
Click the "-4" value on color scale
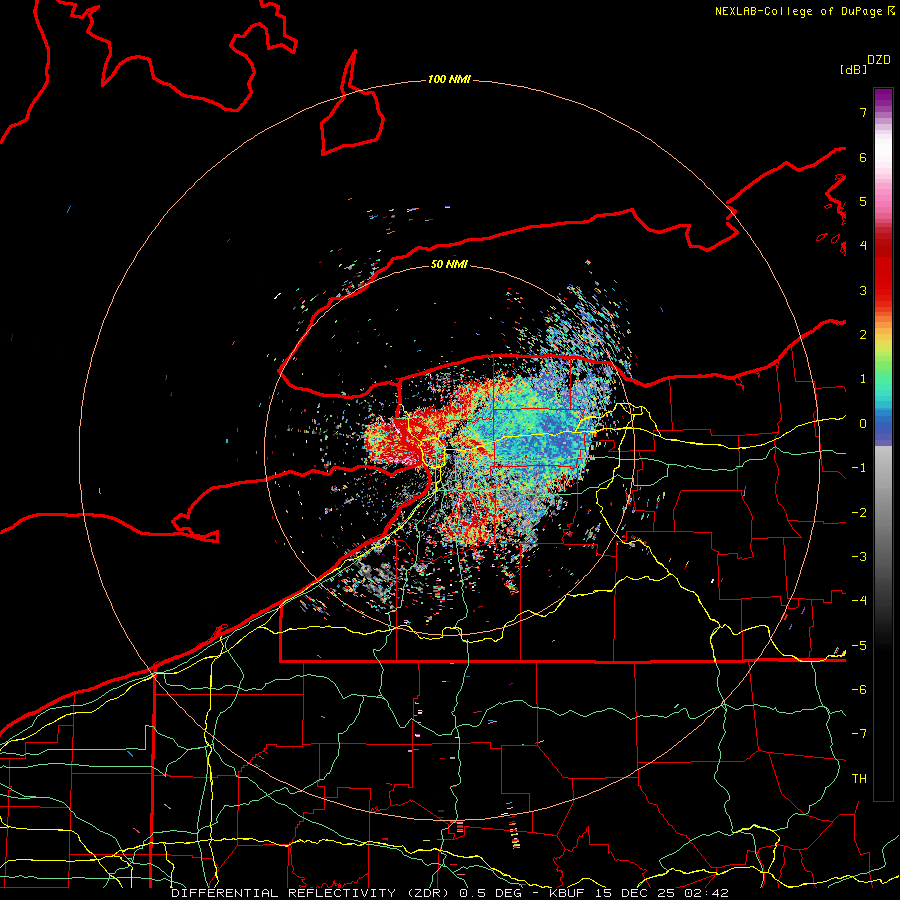[859, 601]
